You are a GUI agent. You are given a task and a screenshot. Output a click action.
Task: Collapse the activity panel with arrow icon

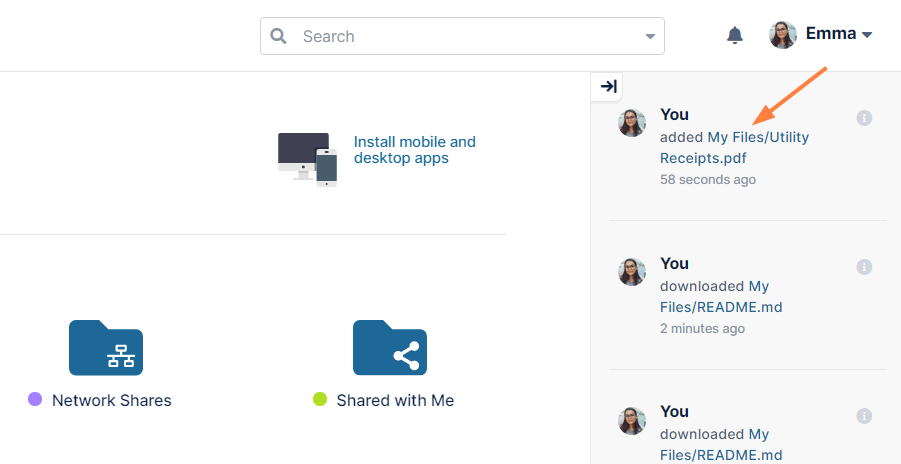608,87
